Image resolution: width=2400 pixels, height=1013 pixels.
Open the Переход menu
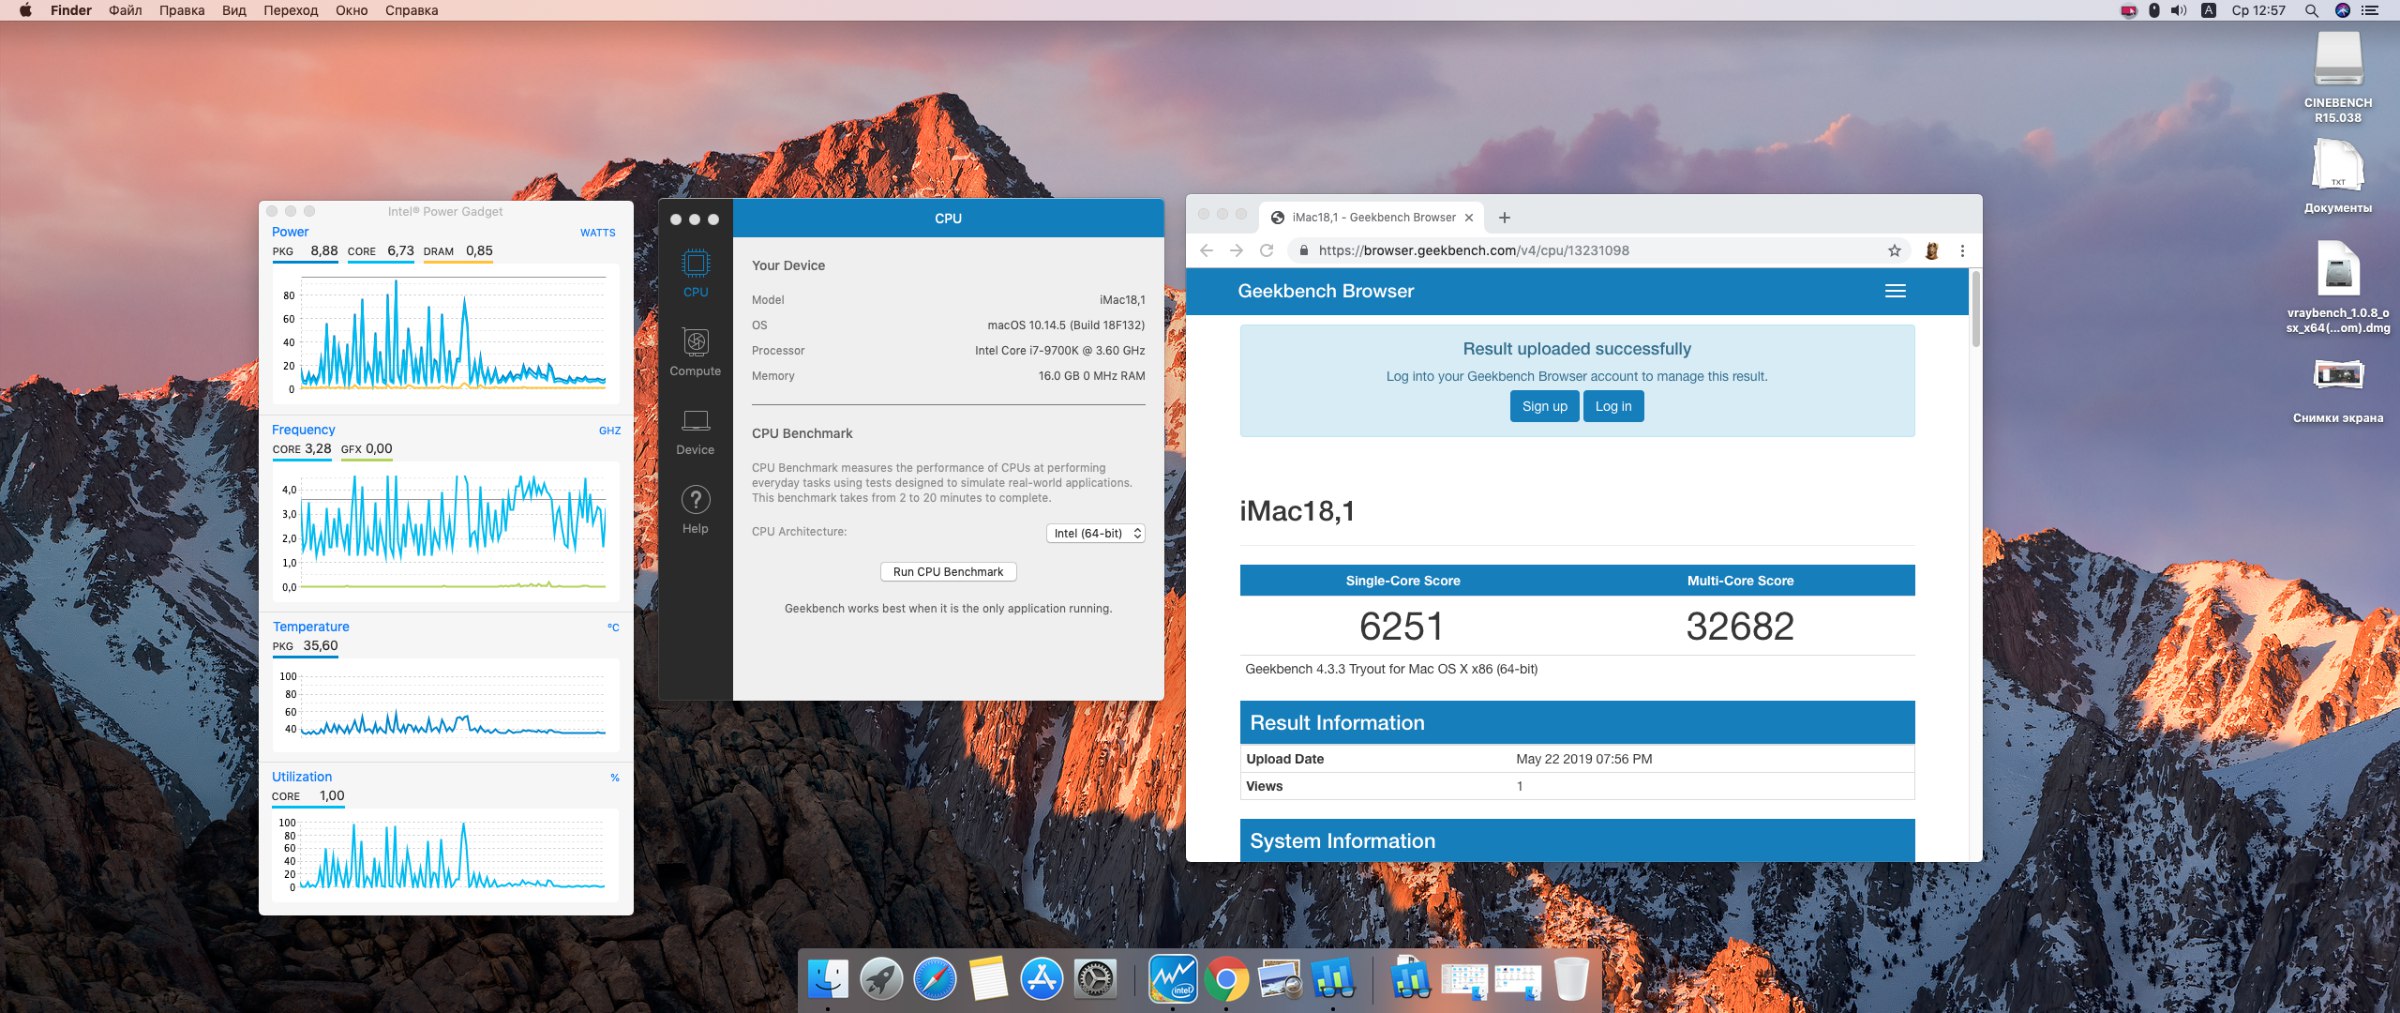point(291,10)
